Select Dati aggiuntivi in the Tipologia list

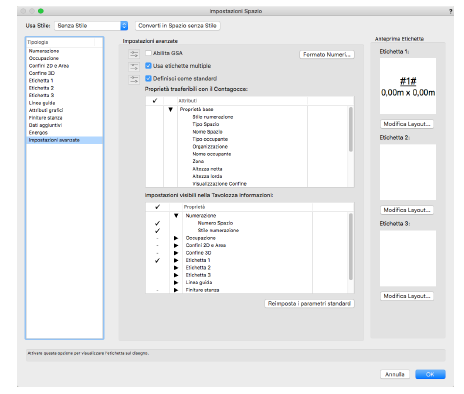click(x=64, y=125)
